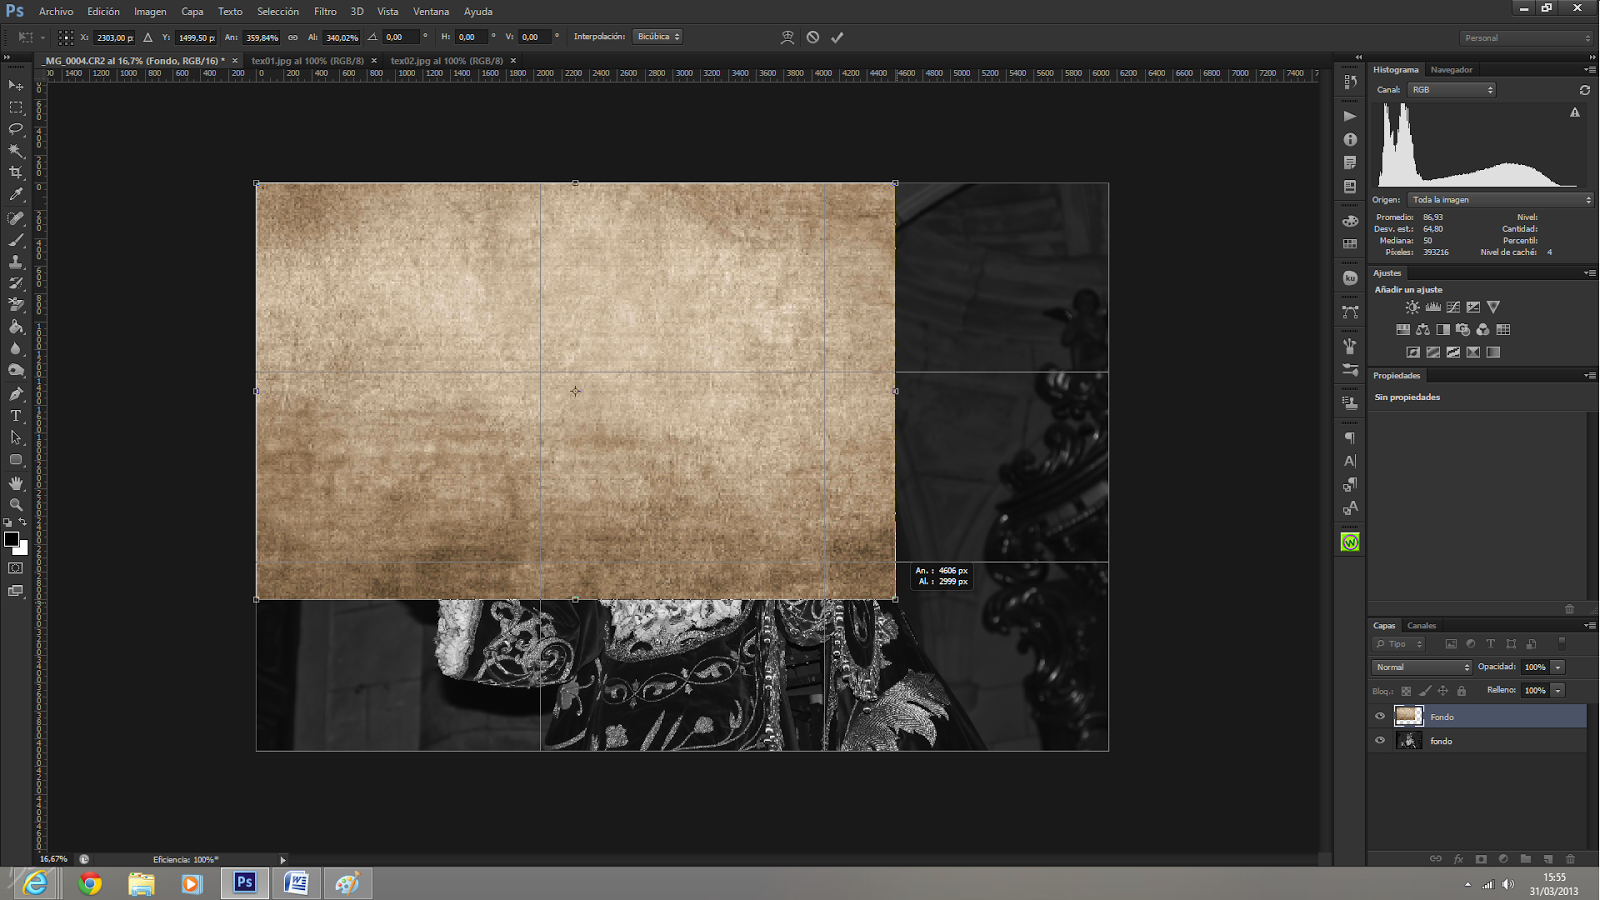
Task: Click the foreground color swatch
Action: point(11,540)
